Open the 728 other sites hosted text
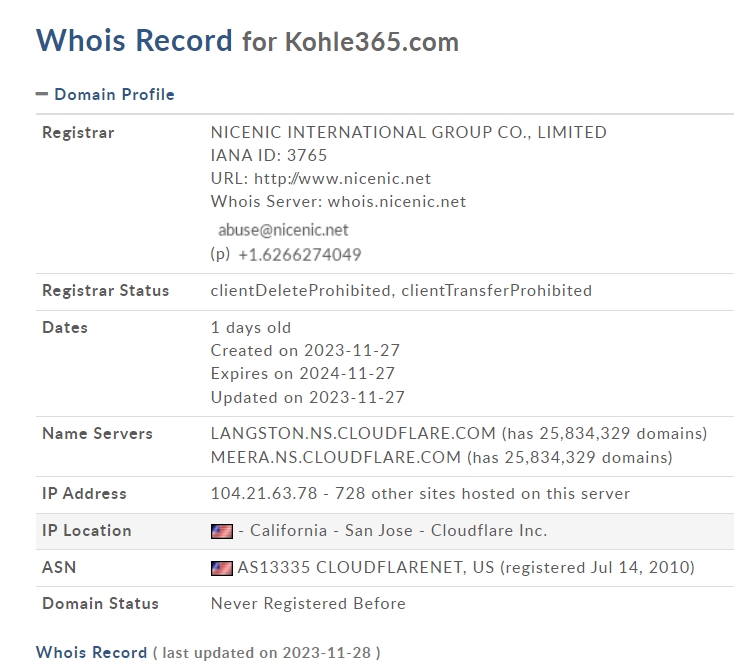Image resolution: width=734 pixels, height=669 pixels. tap(482, 493)
